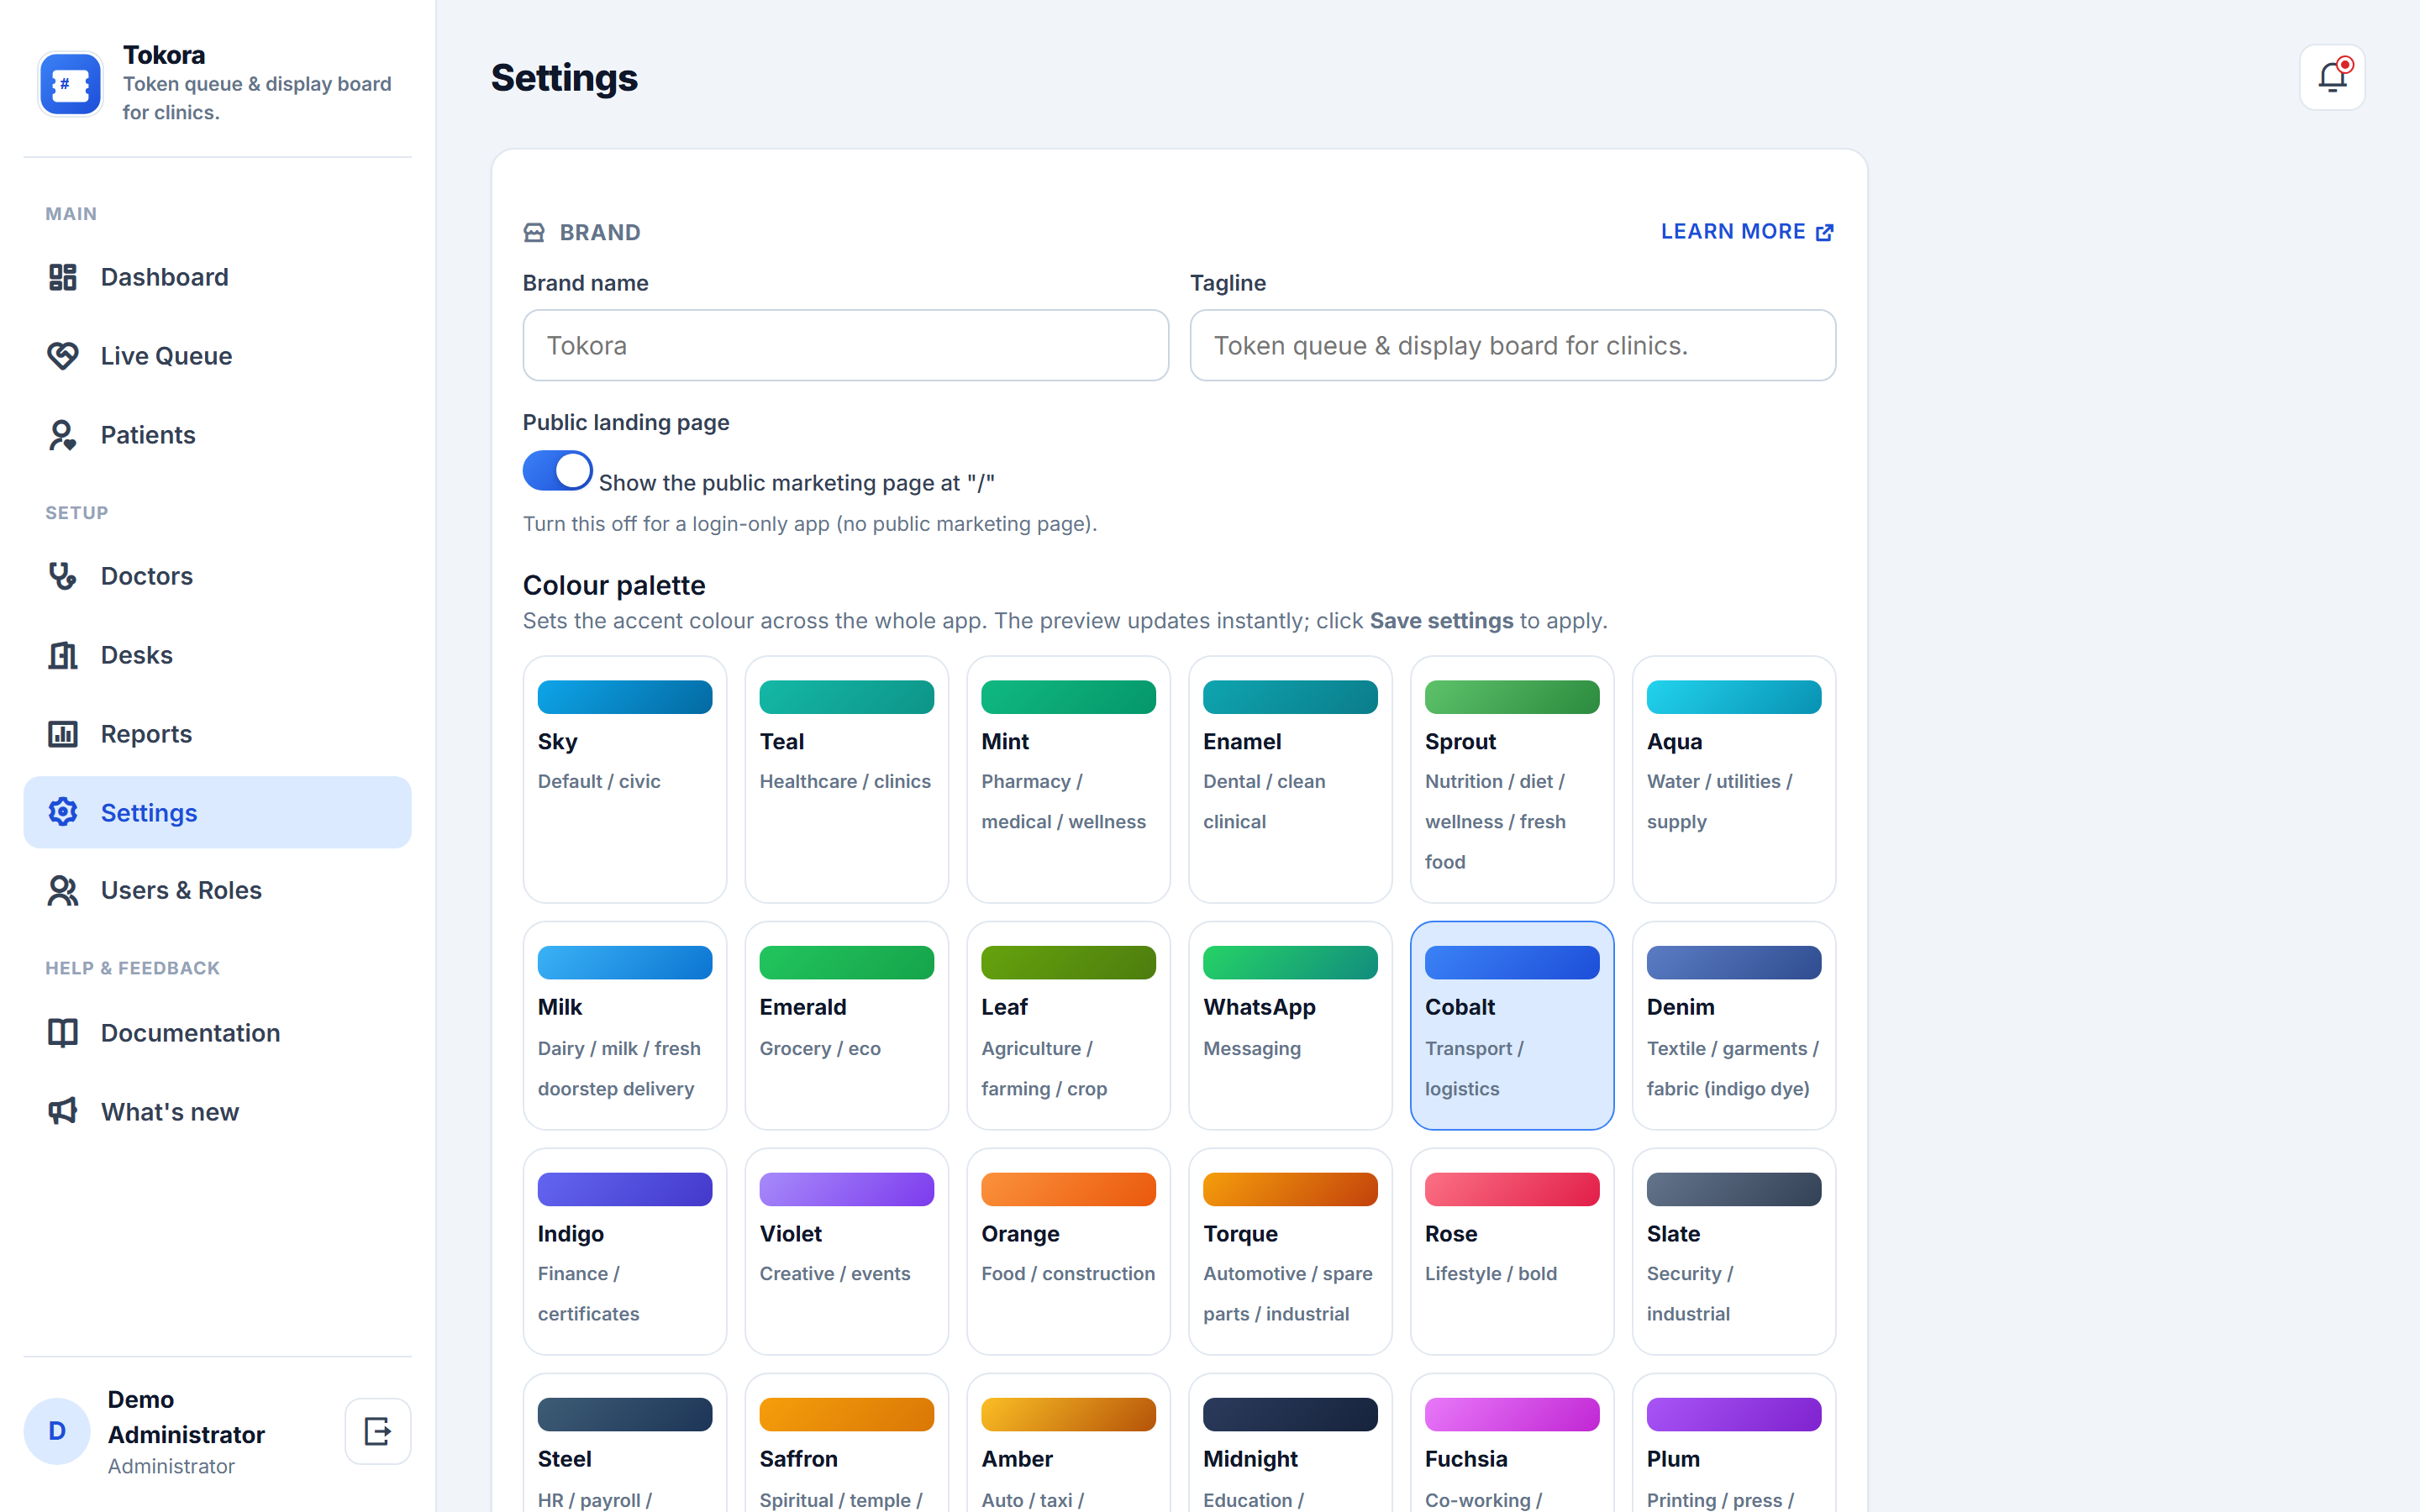
Task: Open Documentation
Action: (218, 1033)
